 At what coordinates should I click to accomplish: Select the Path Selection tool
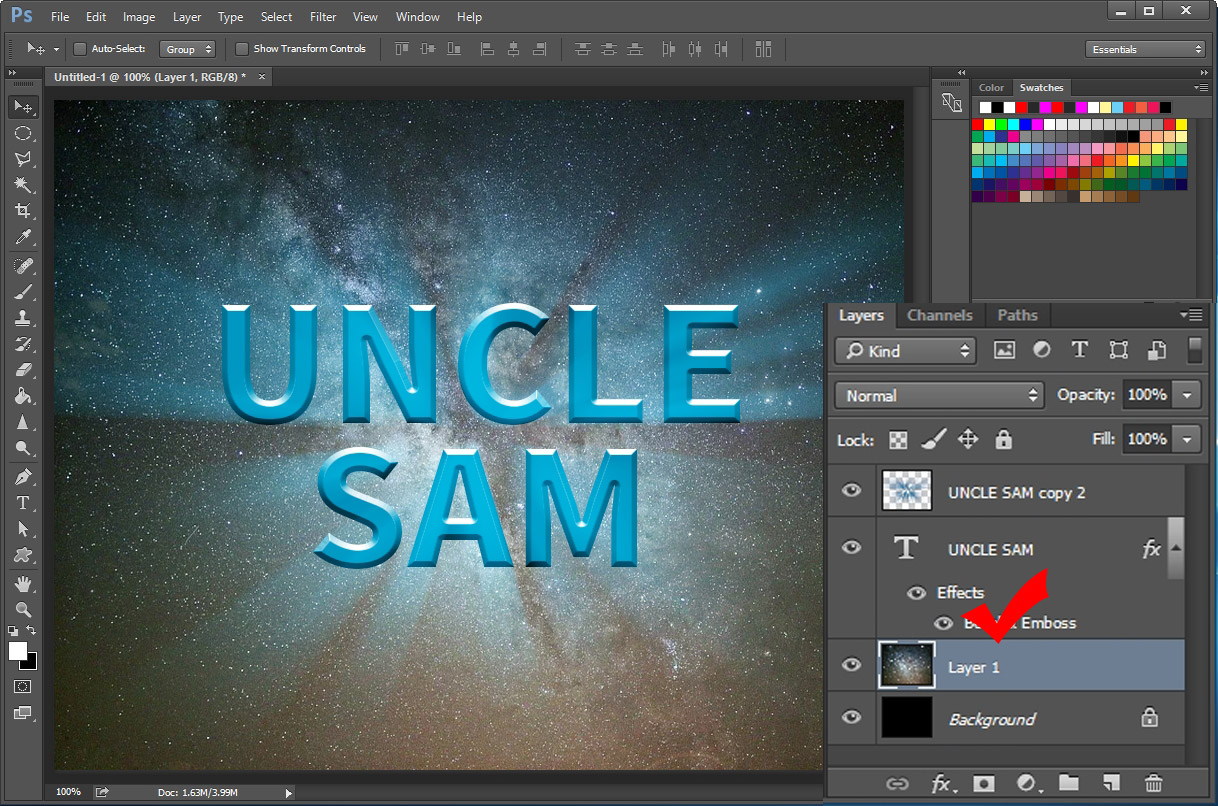click(23, 529)
